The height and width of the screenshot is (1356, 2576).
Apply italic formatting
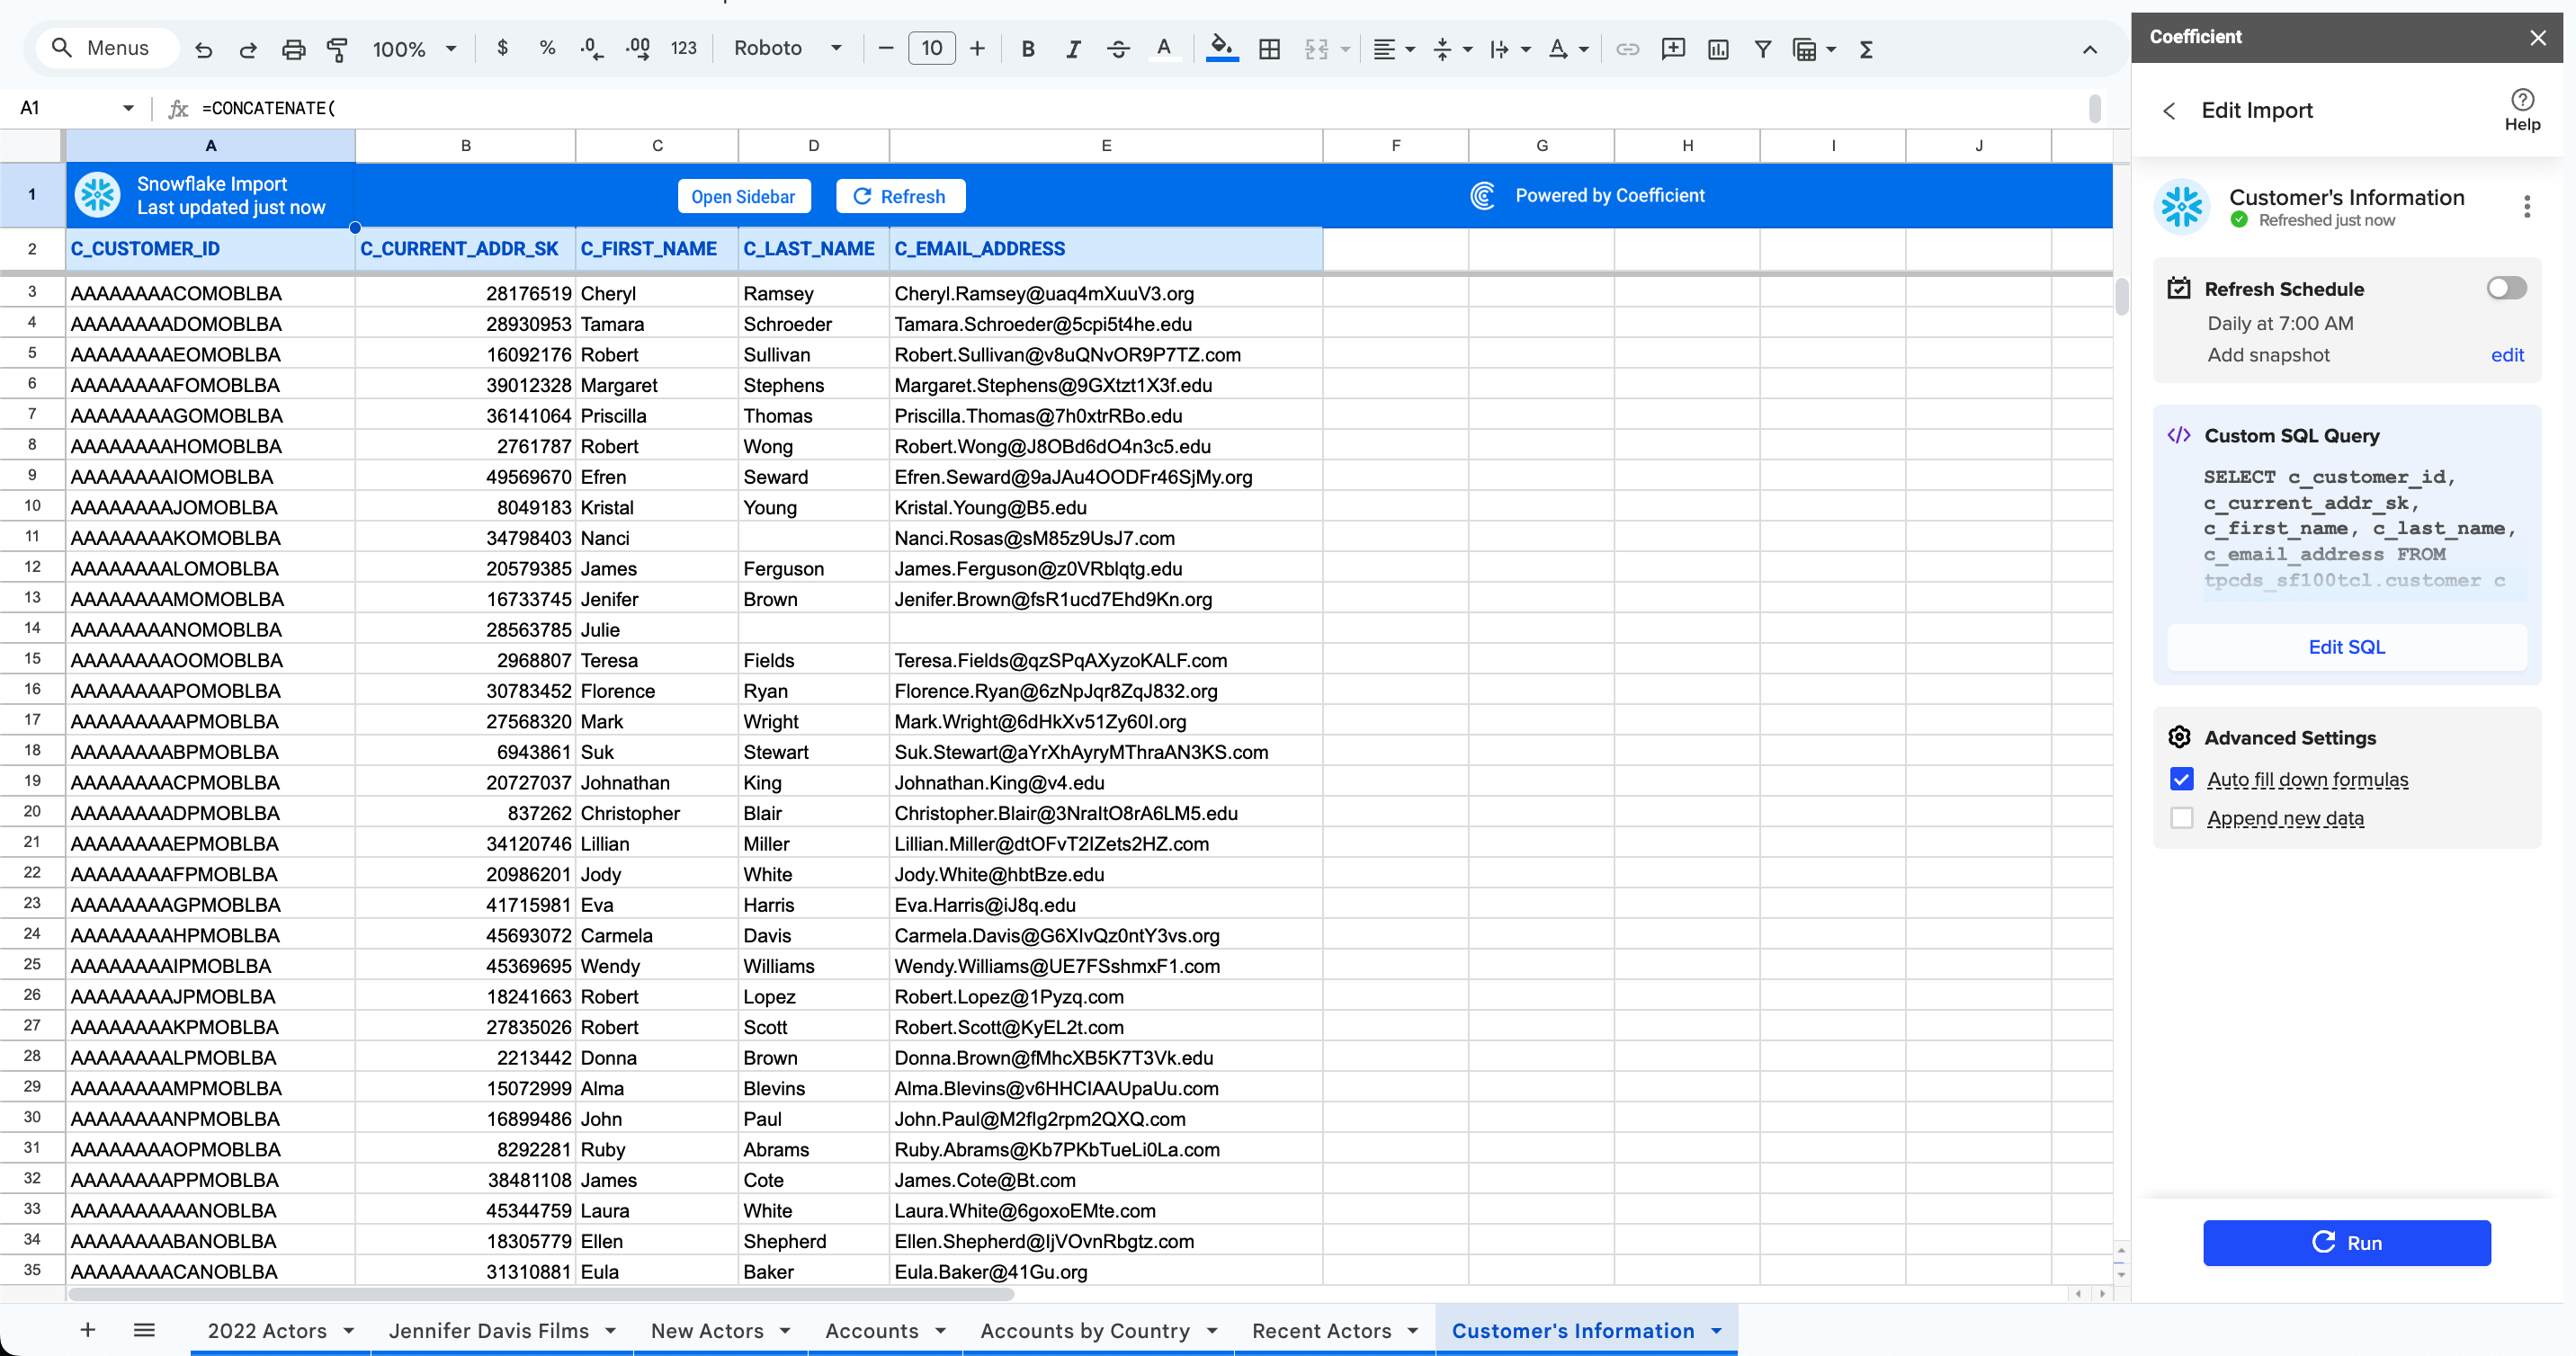pyautogui.click(x=1073, y=48)
